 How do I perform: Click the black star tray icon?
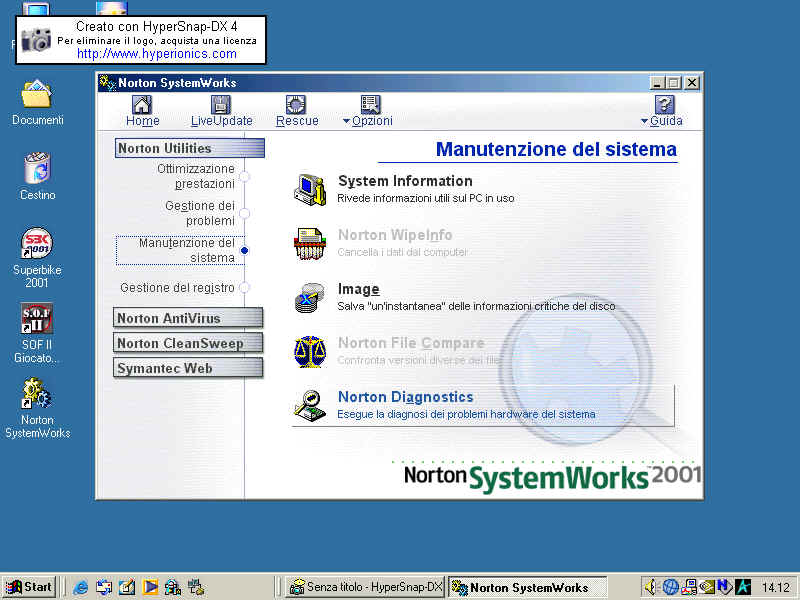743,587
